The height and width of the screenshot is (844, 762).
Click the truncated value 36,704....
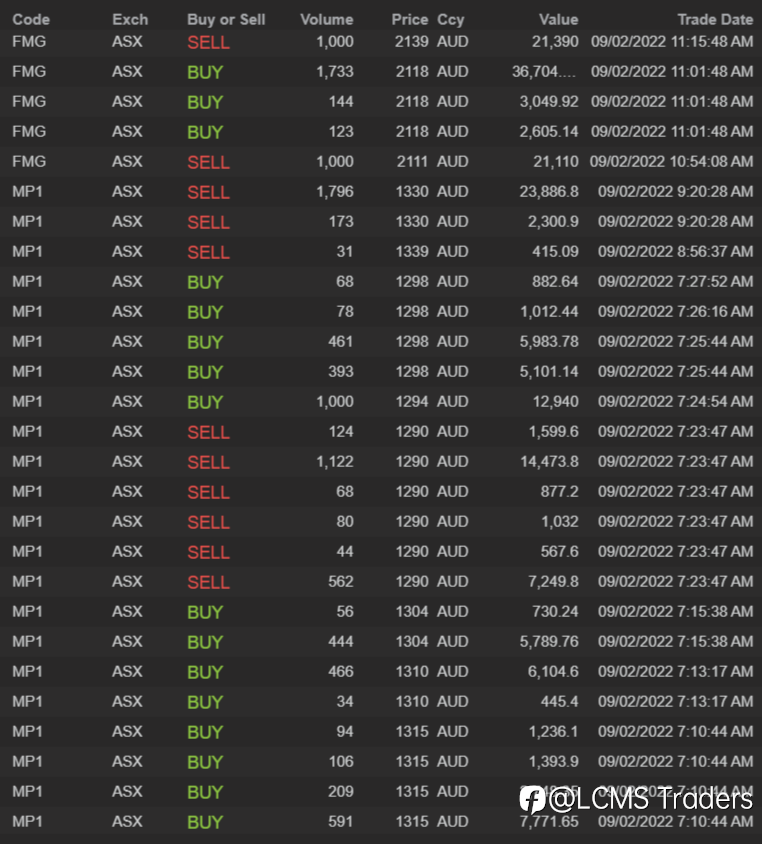pyautogui.click(x=544, y=72)
